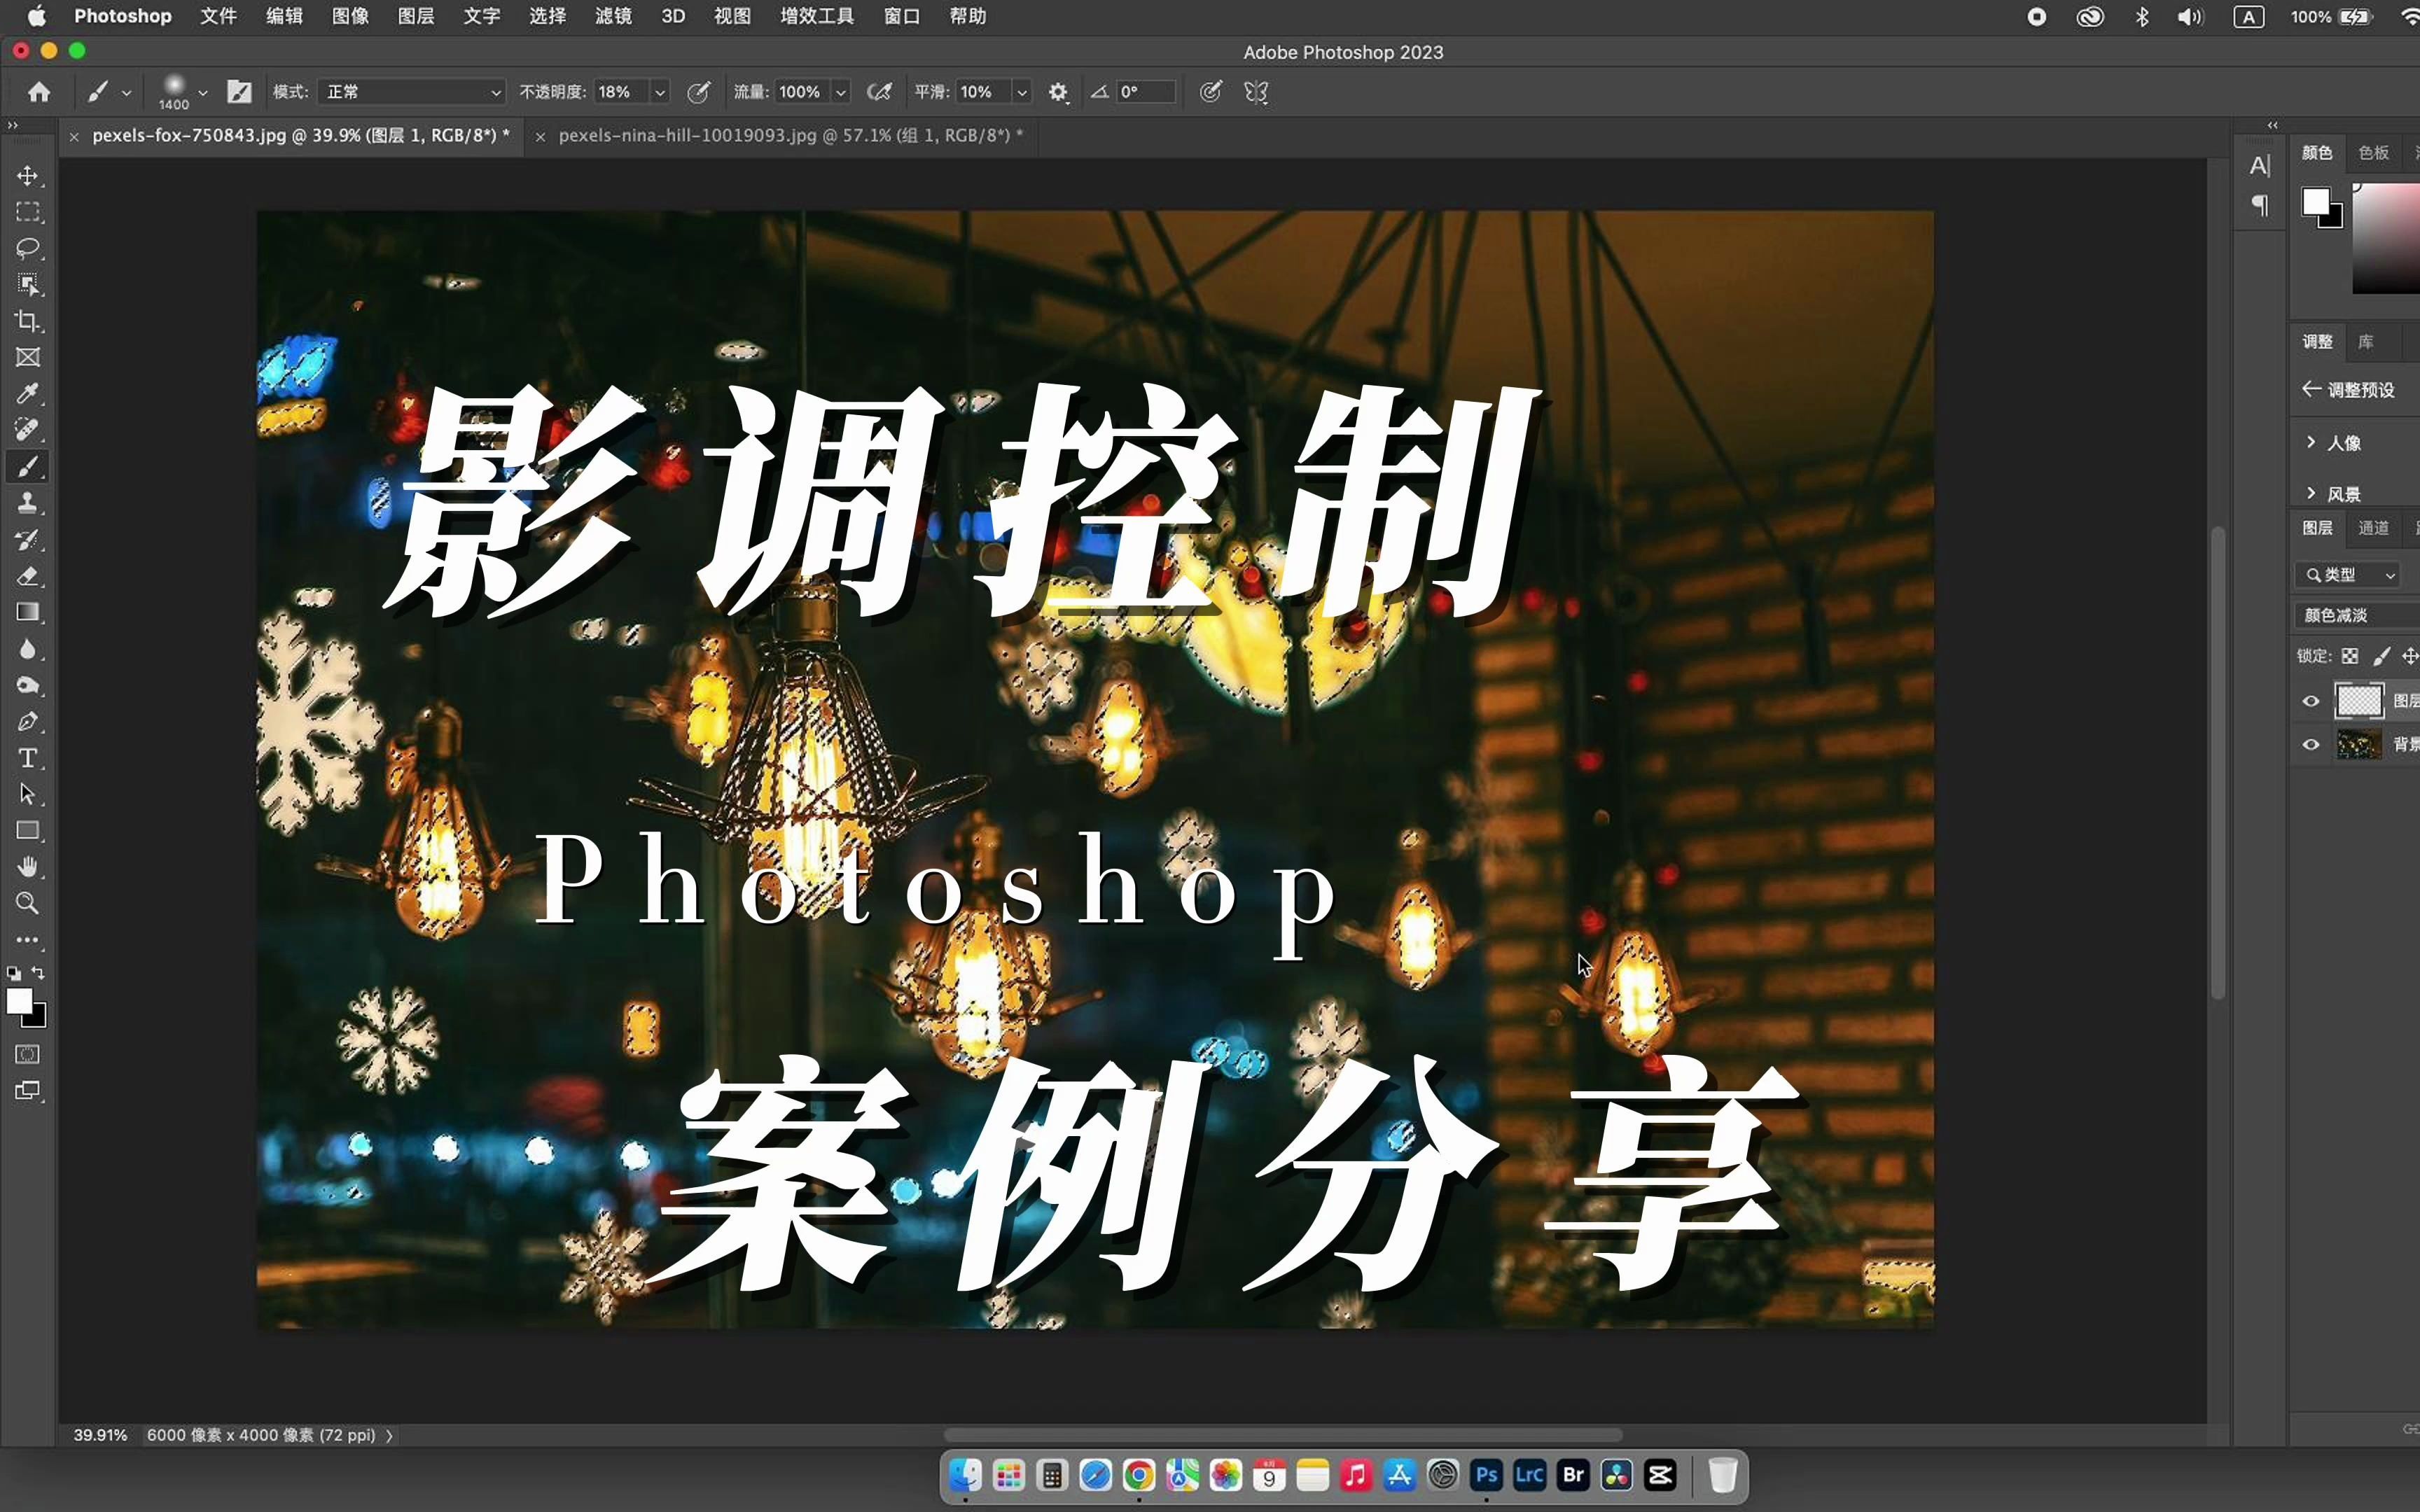Select the Clone Stamp tool
The image size is (2420, 1512).
point(27,503)
